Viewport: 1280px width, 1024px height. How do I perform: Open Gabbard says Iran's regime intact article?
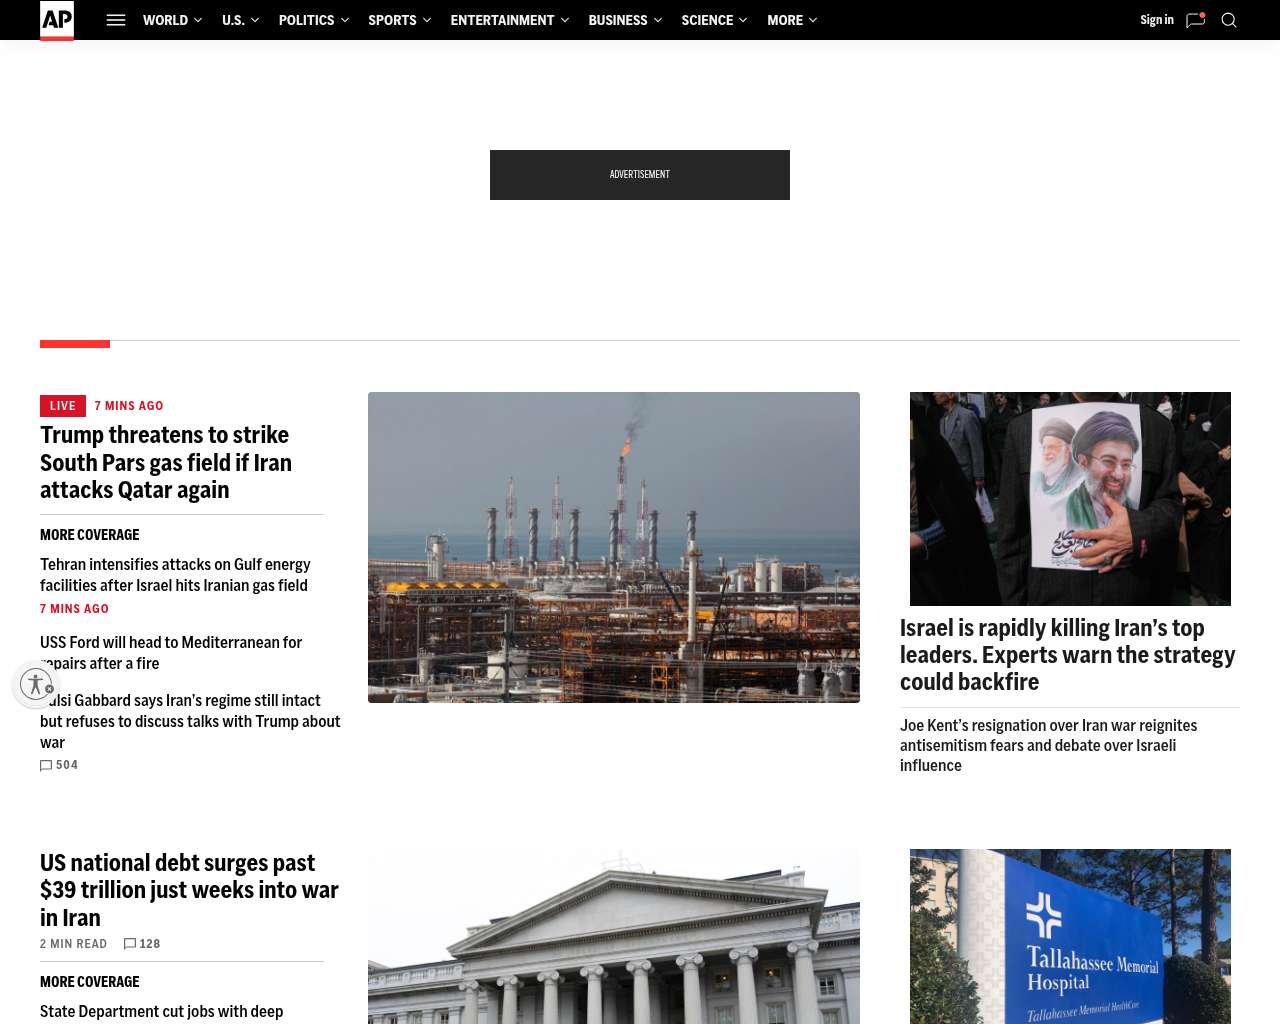190,721
